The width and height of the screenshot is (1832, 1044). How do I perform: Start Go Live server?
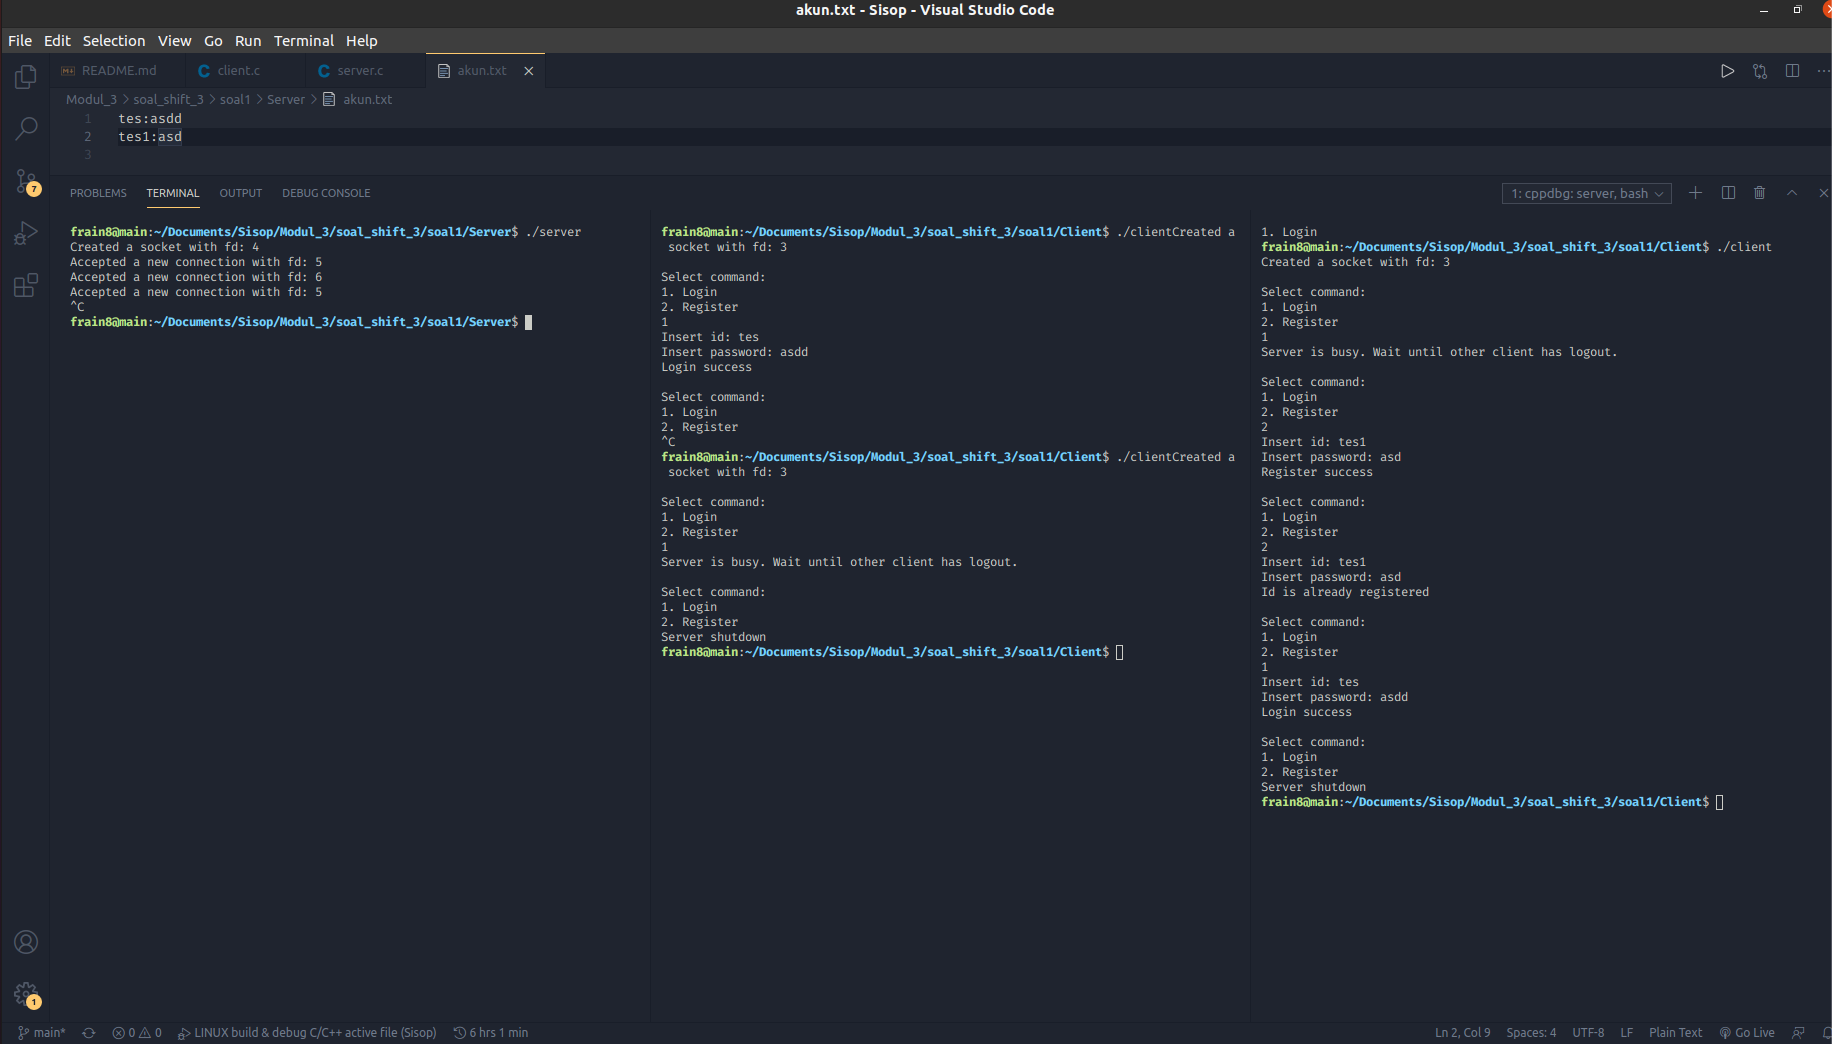[x=1747, y=1033]
